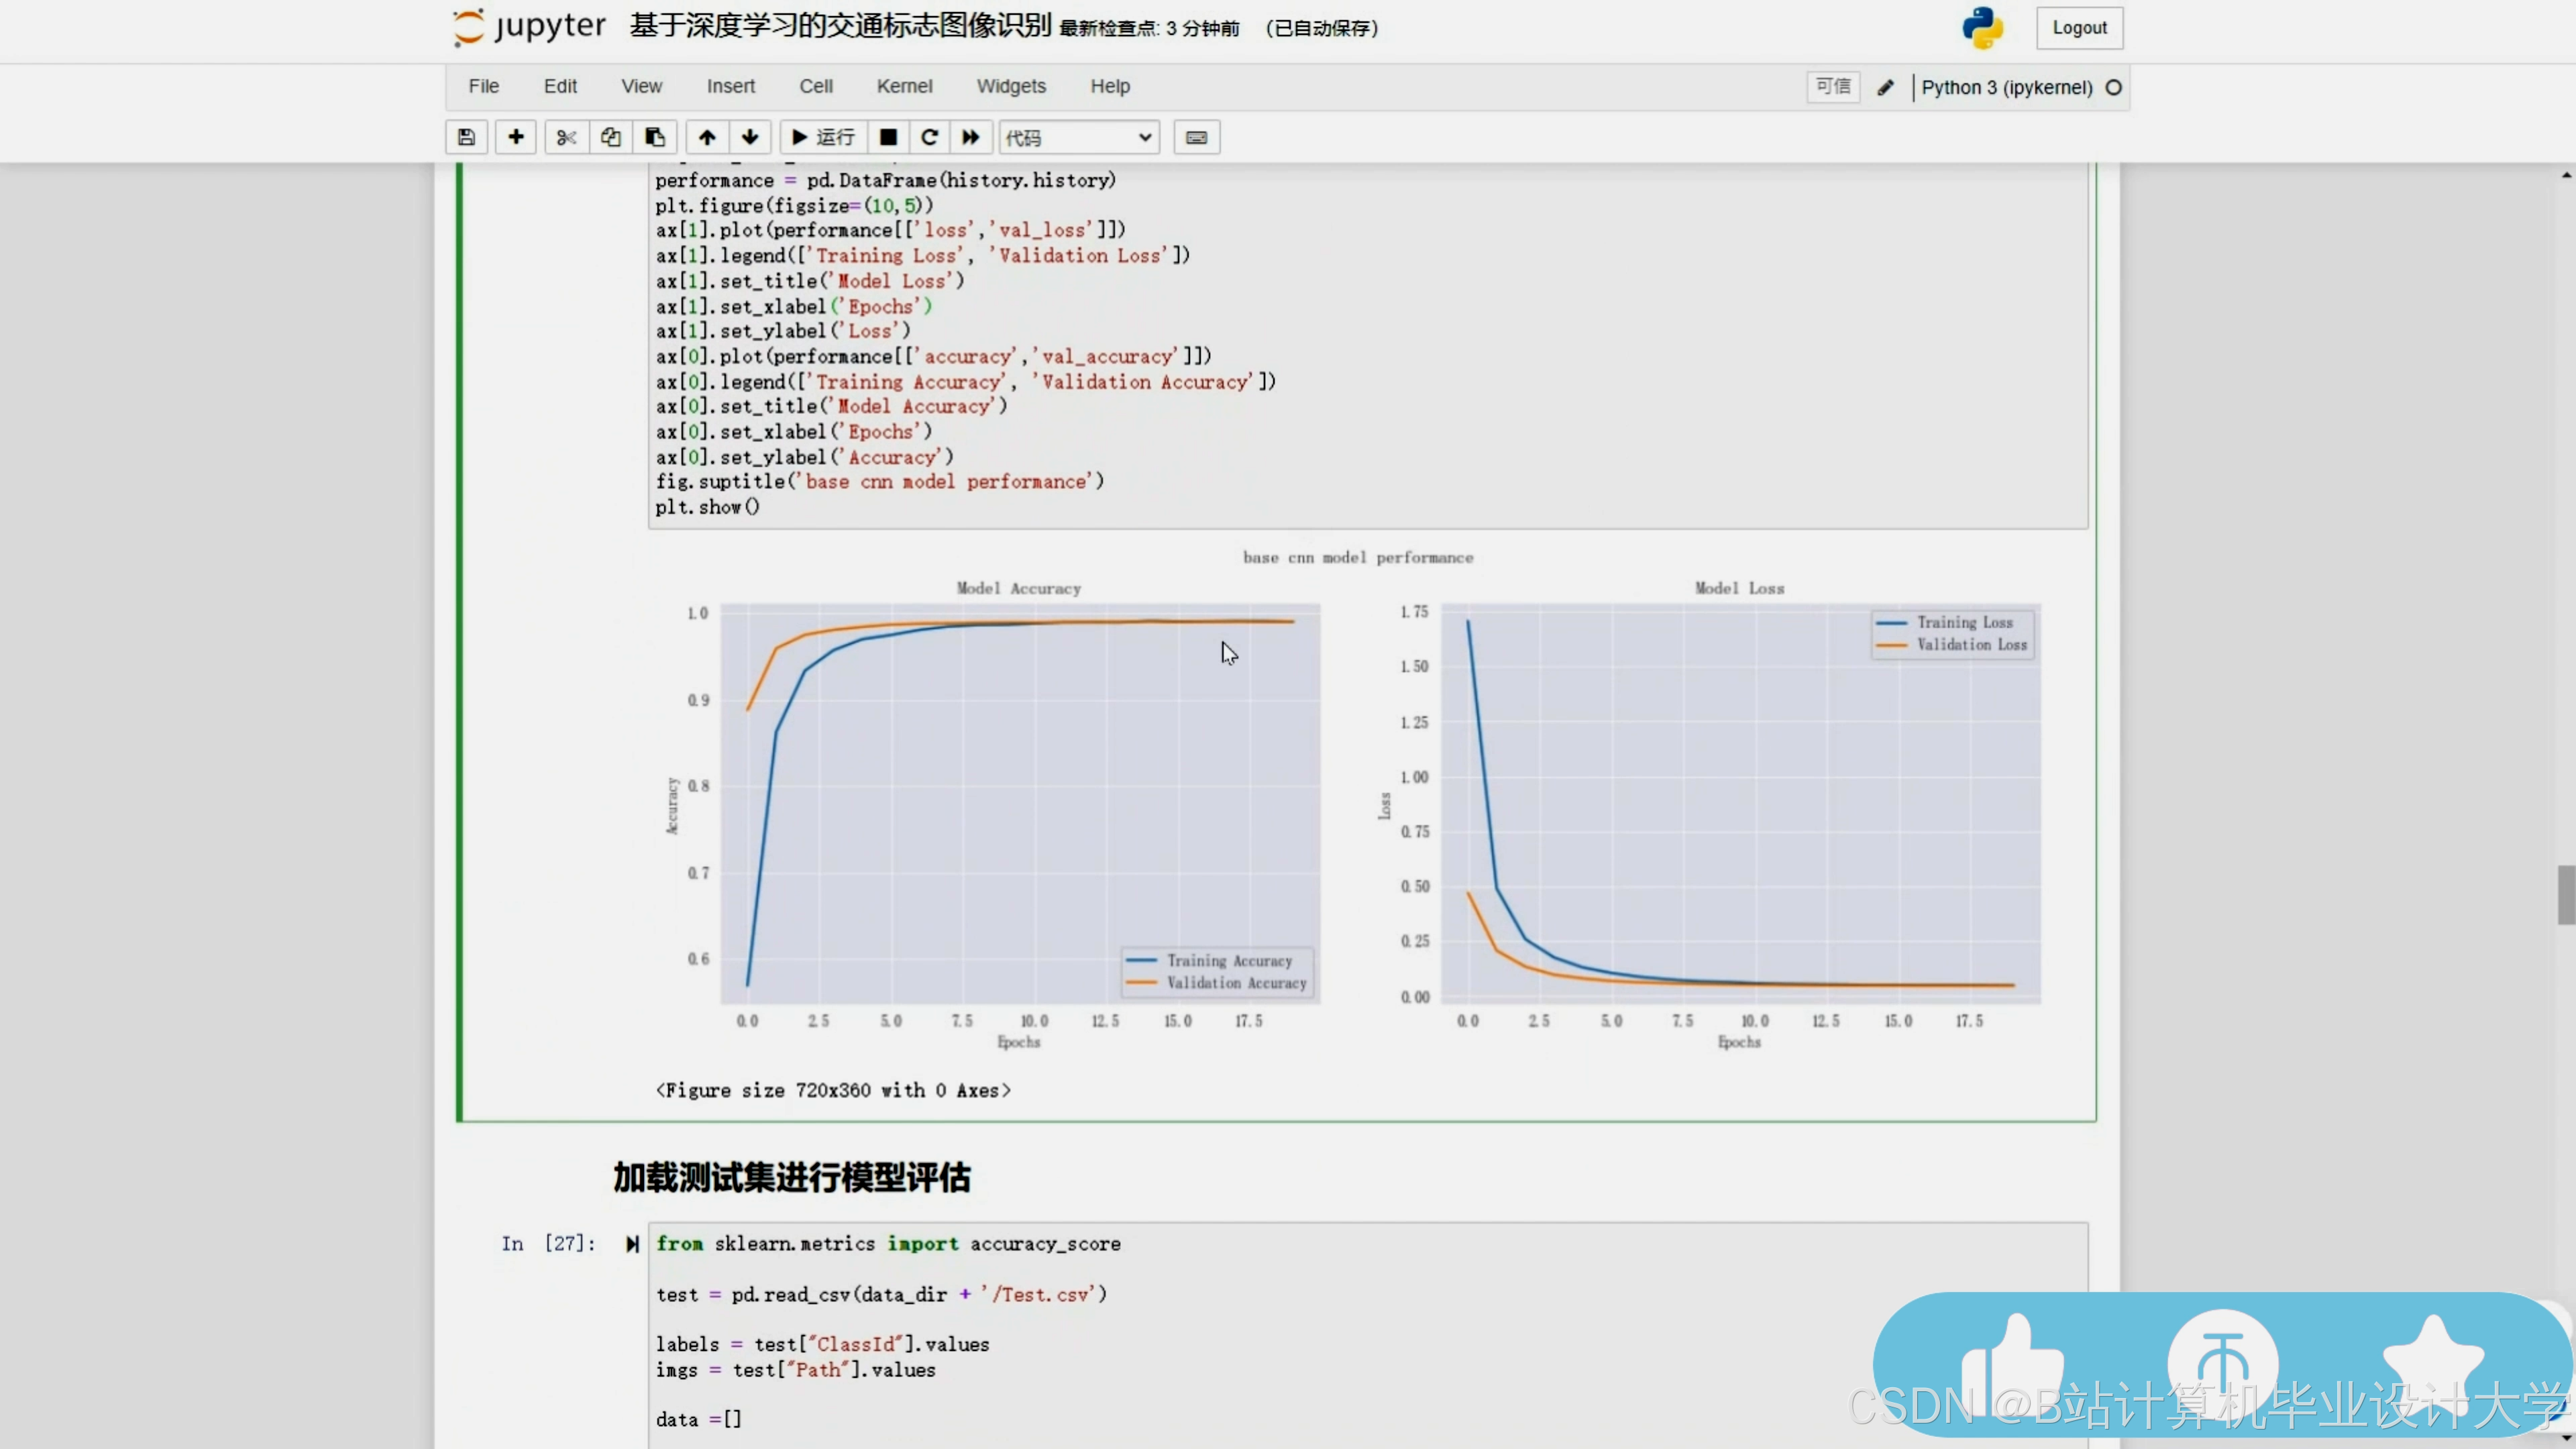This screenshot has width=2576, height=1449.
Task: Save notebook with the floppy disk icon
Action: click(466, 137)
